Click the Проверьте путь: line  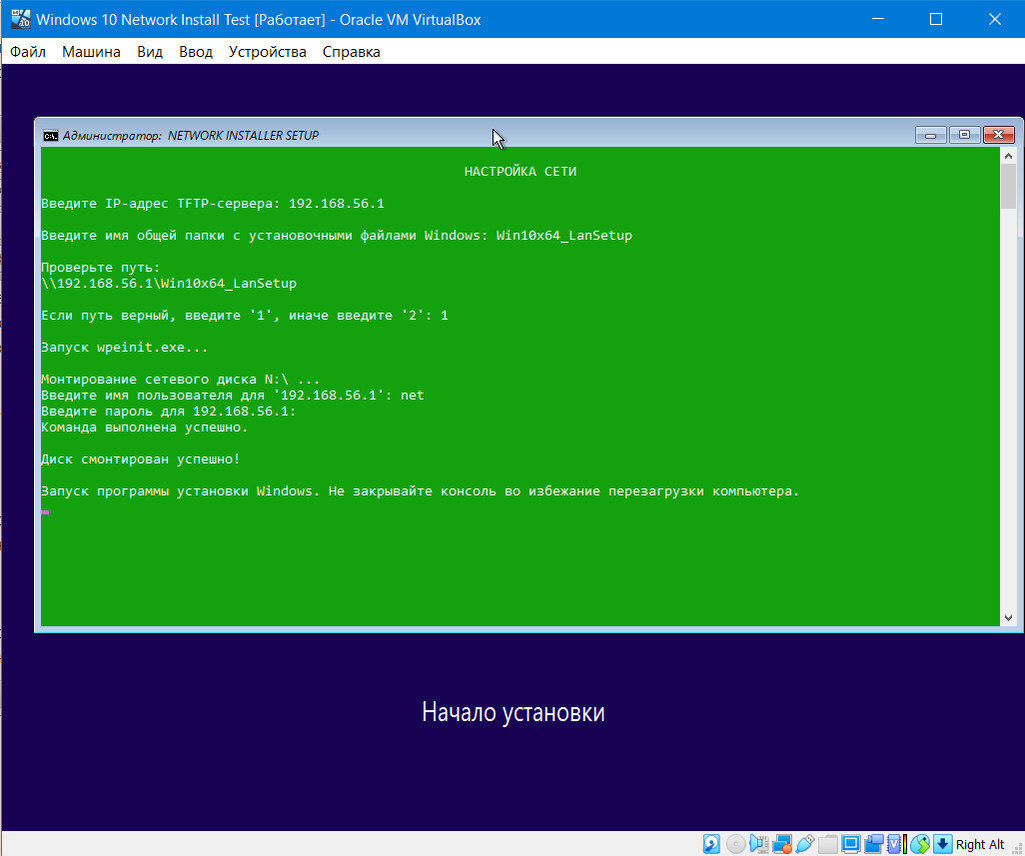(x=101, y=267)
